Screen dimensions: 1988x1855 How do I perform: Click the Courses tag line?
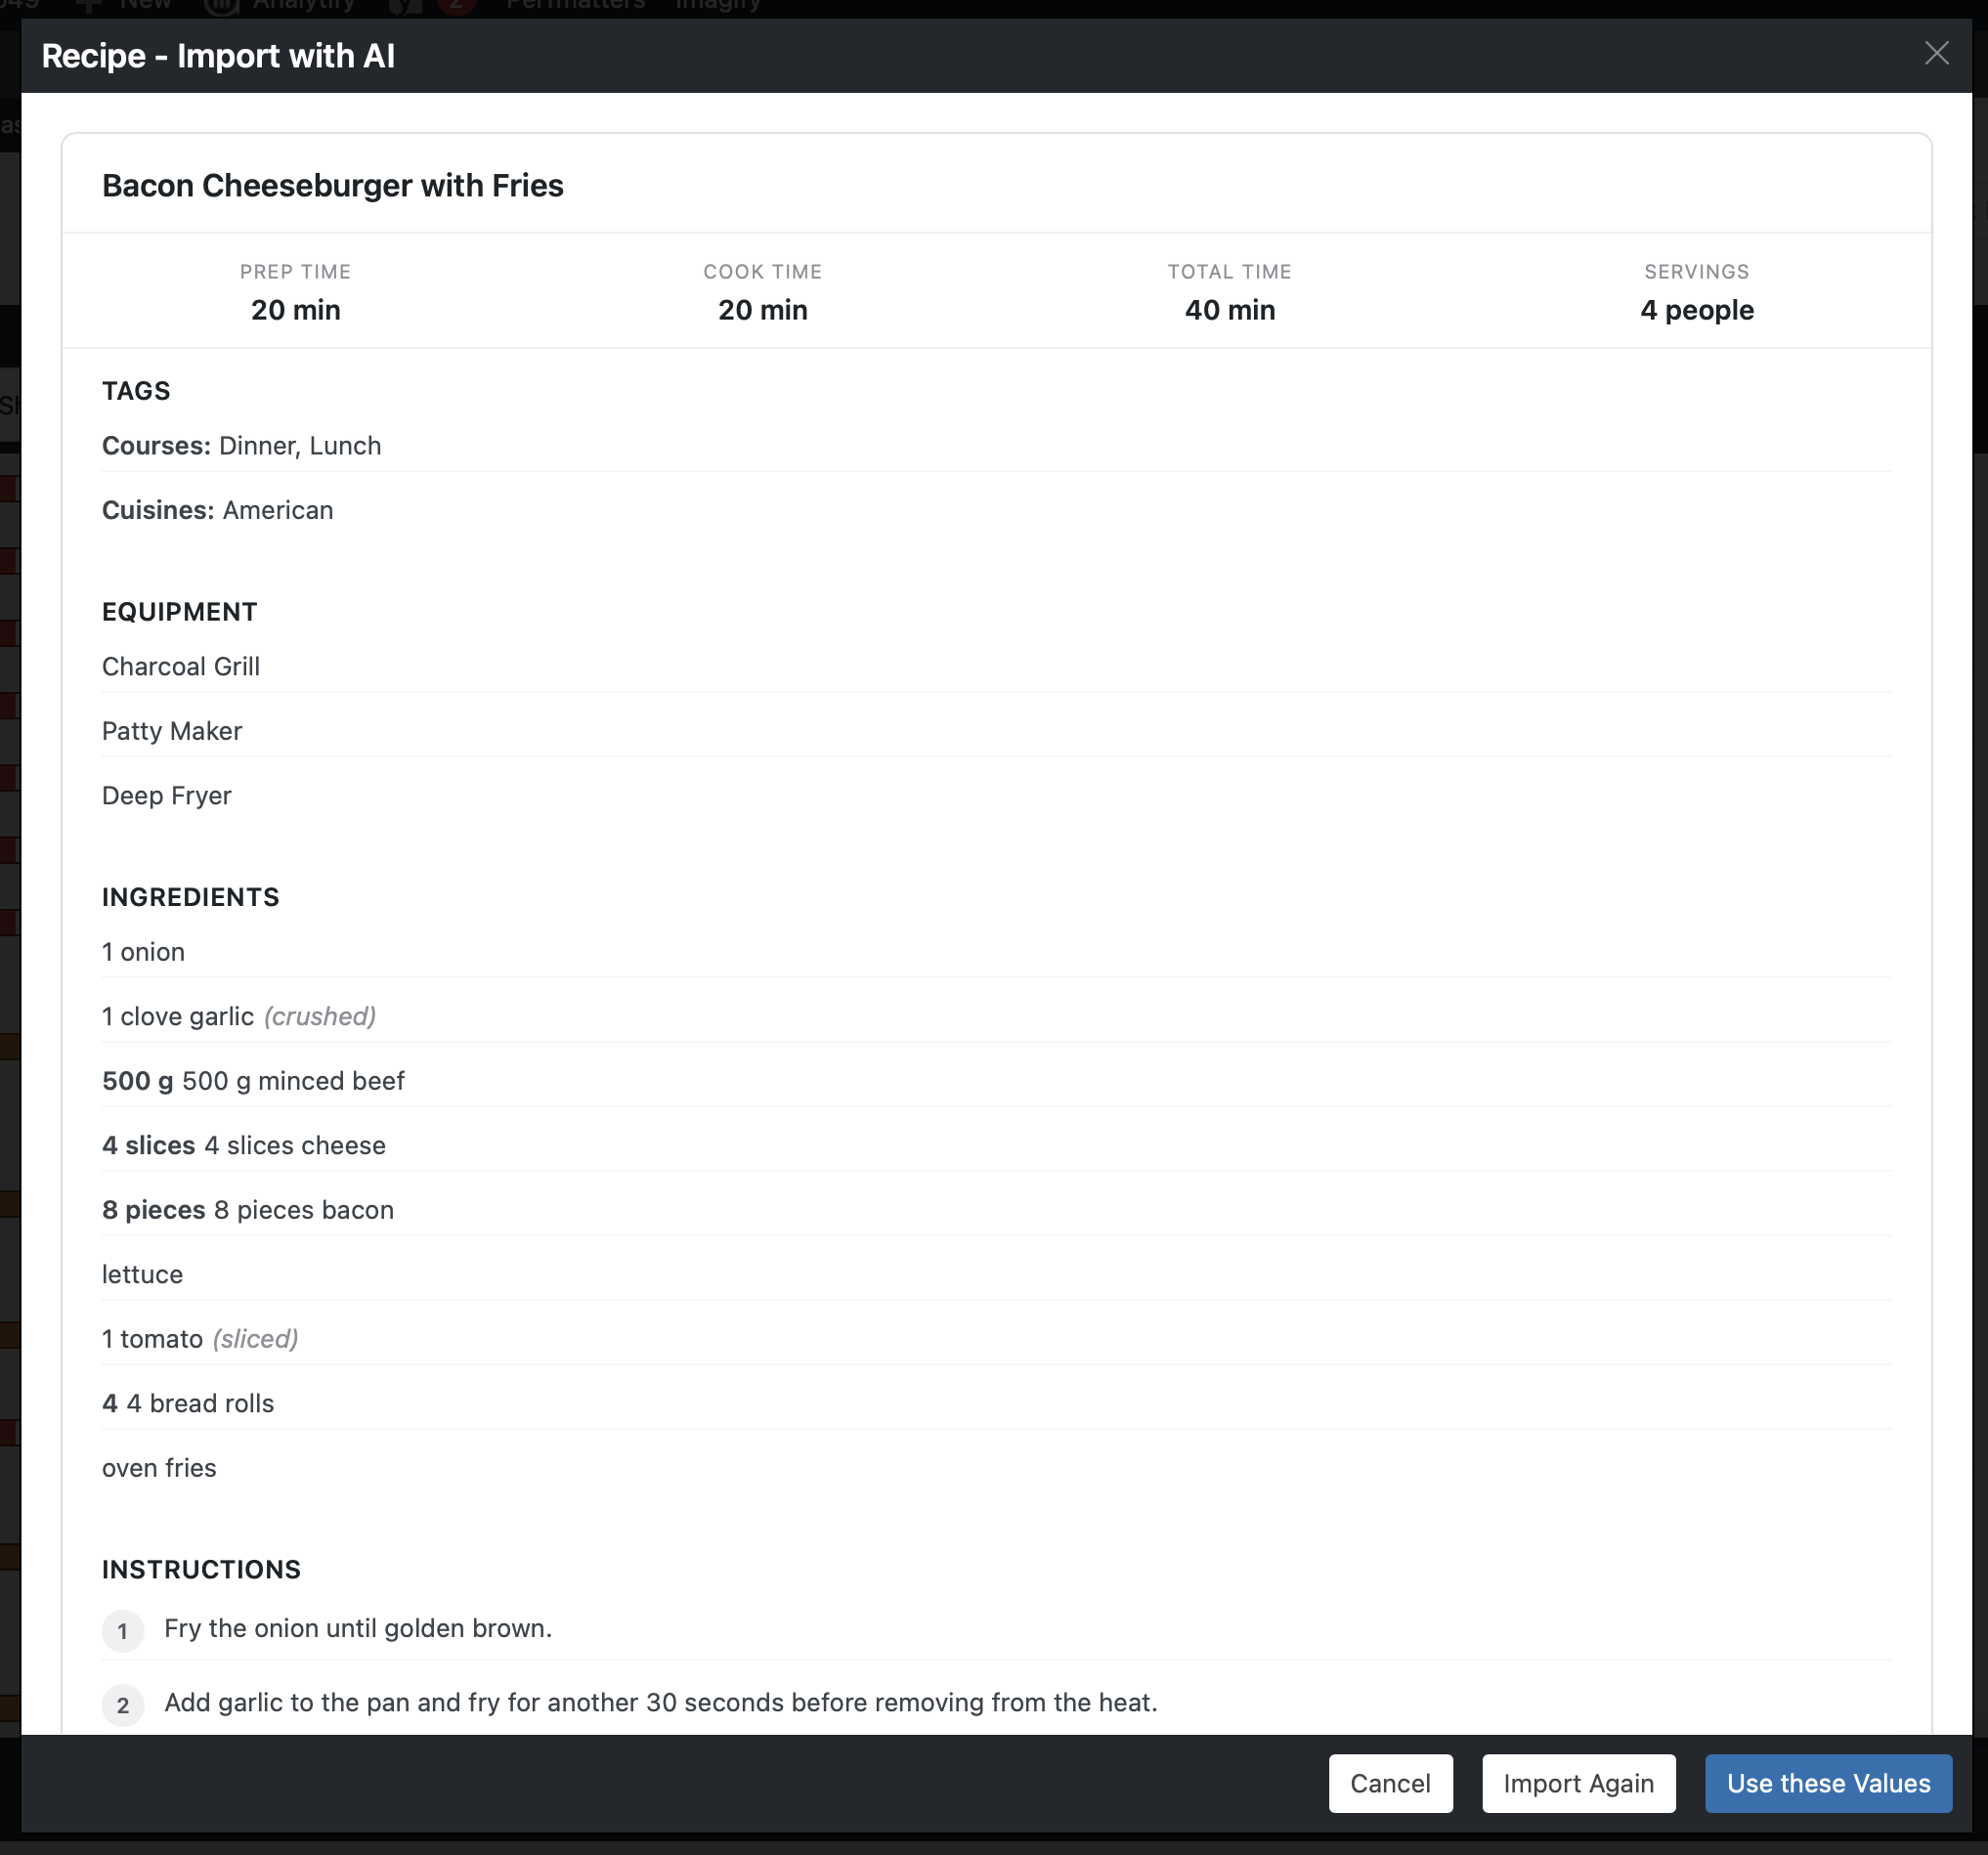pos(241,446)
